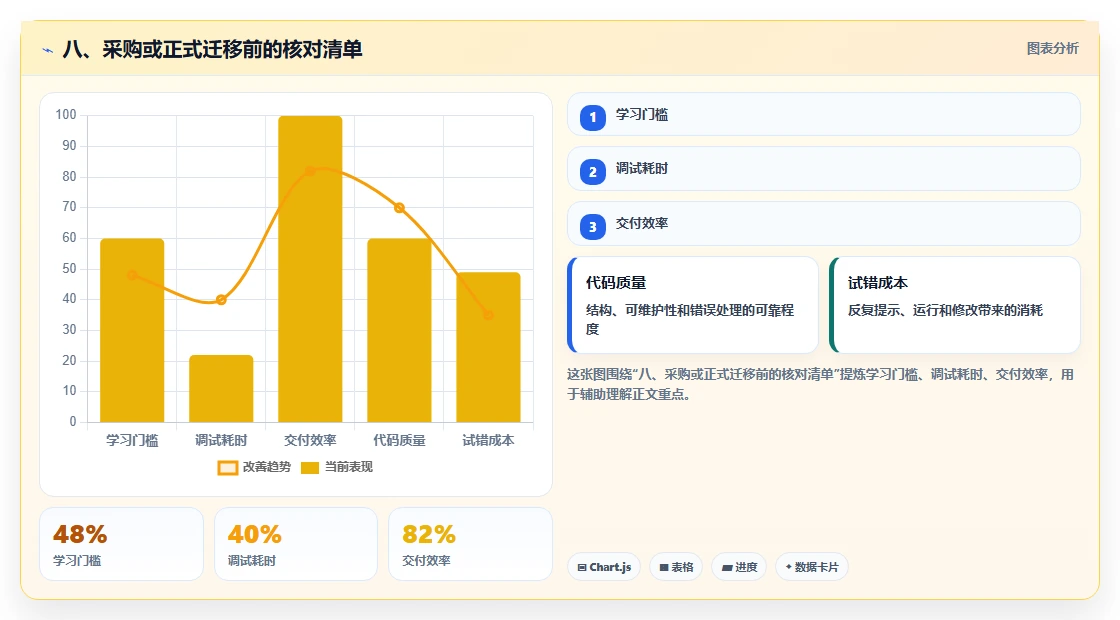Click the 交付效率 x-axis label

(x=310, y=441)
